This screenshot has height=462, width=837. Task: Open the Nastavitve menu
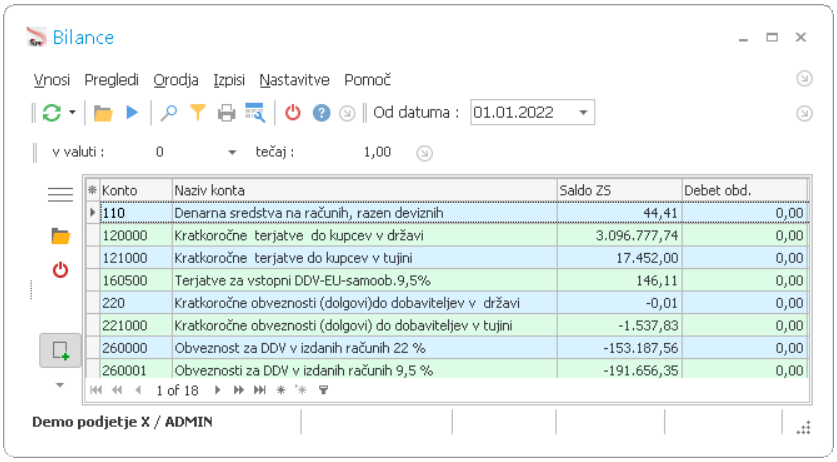click(x=294, y=80)
